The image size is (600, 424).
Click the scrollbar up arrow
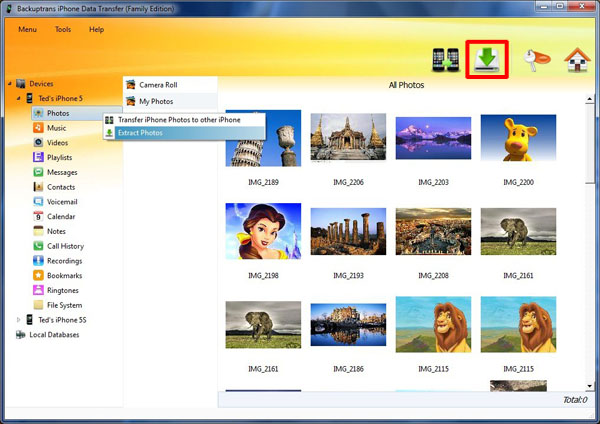click(x=589, y=99)
